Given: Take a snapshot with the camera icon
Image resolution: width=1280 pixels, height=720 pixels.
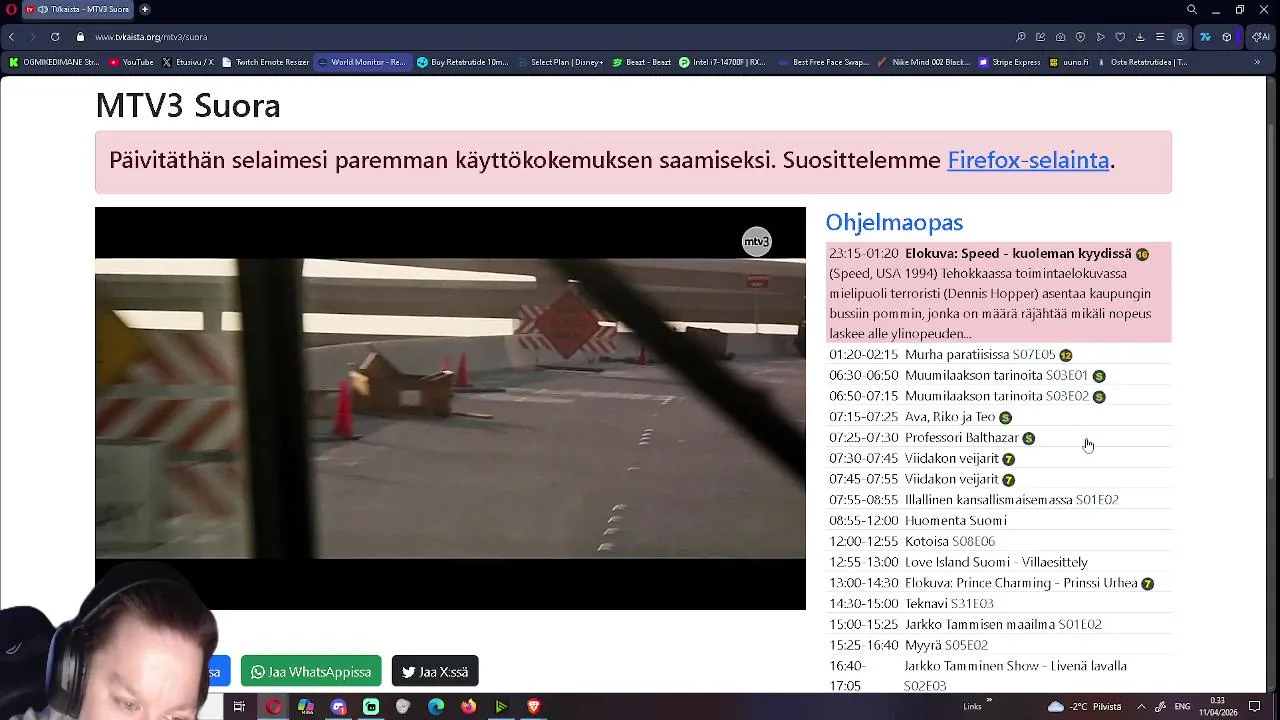Looking at the screenshot, I should (x=1061, y=37).
